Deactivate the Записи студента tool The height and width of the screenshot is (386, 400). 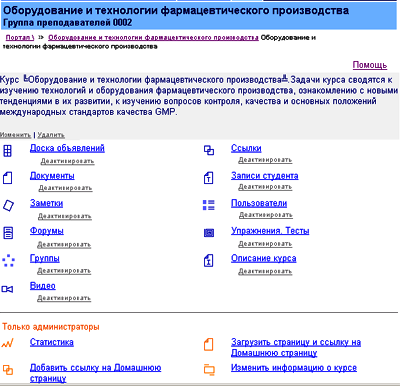tap(265, 187)
